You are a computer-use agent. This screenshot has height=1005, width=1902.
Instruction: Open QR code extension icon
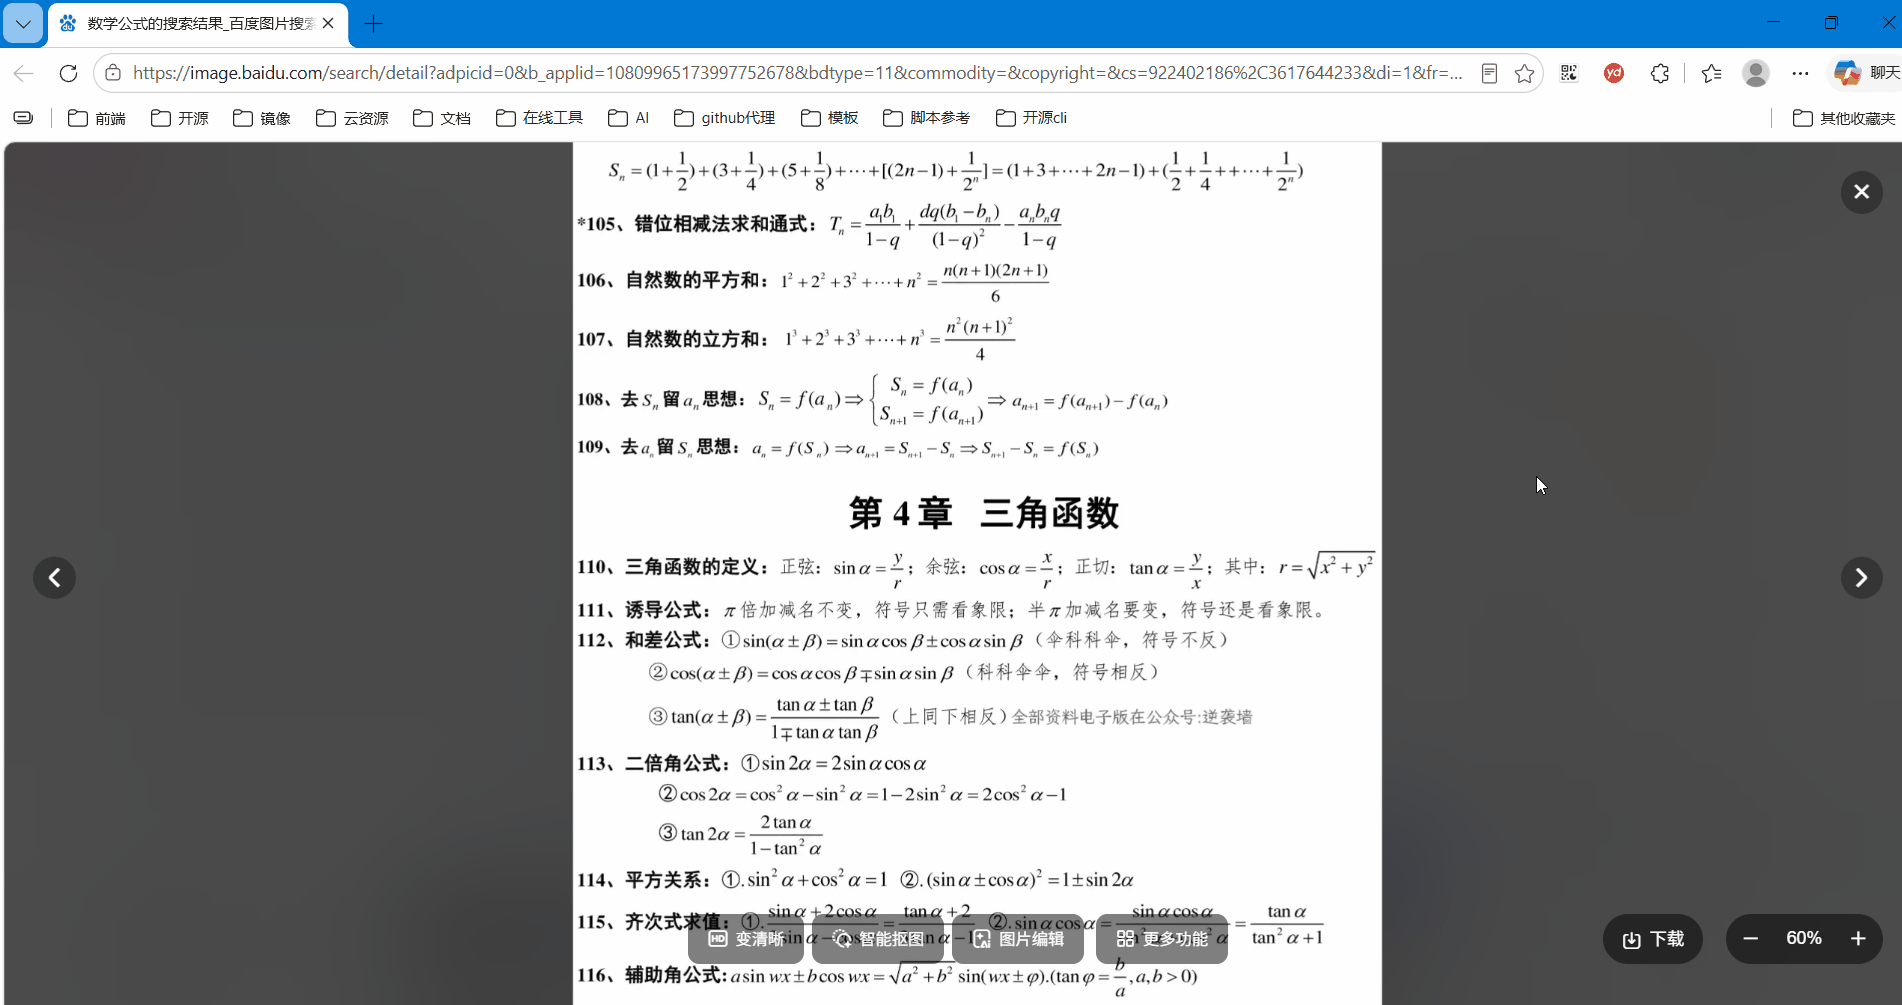pos(1569,73)
